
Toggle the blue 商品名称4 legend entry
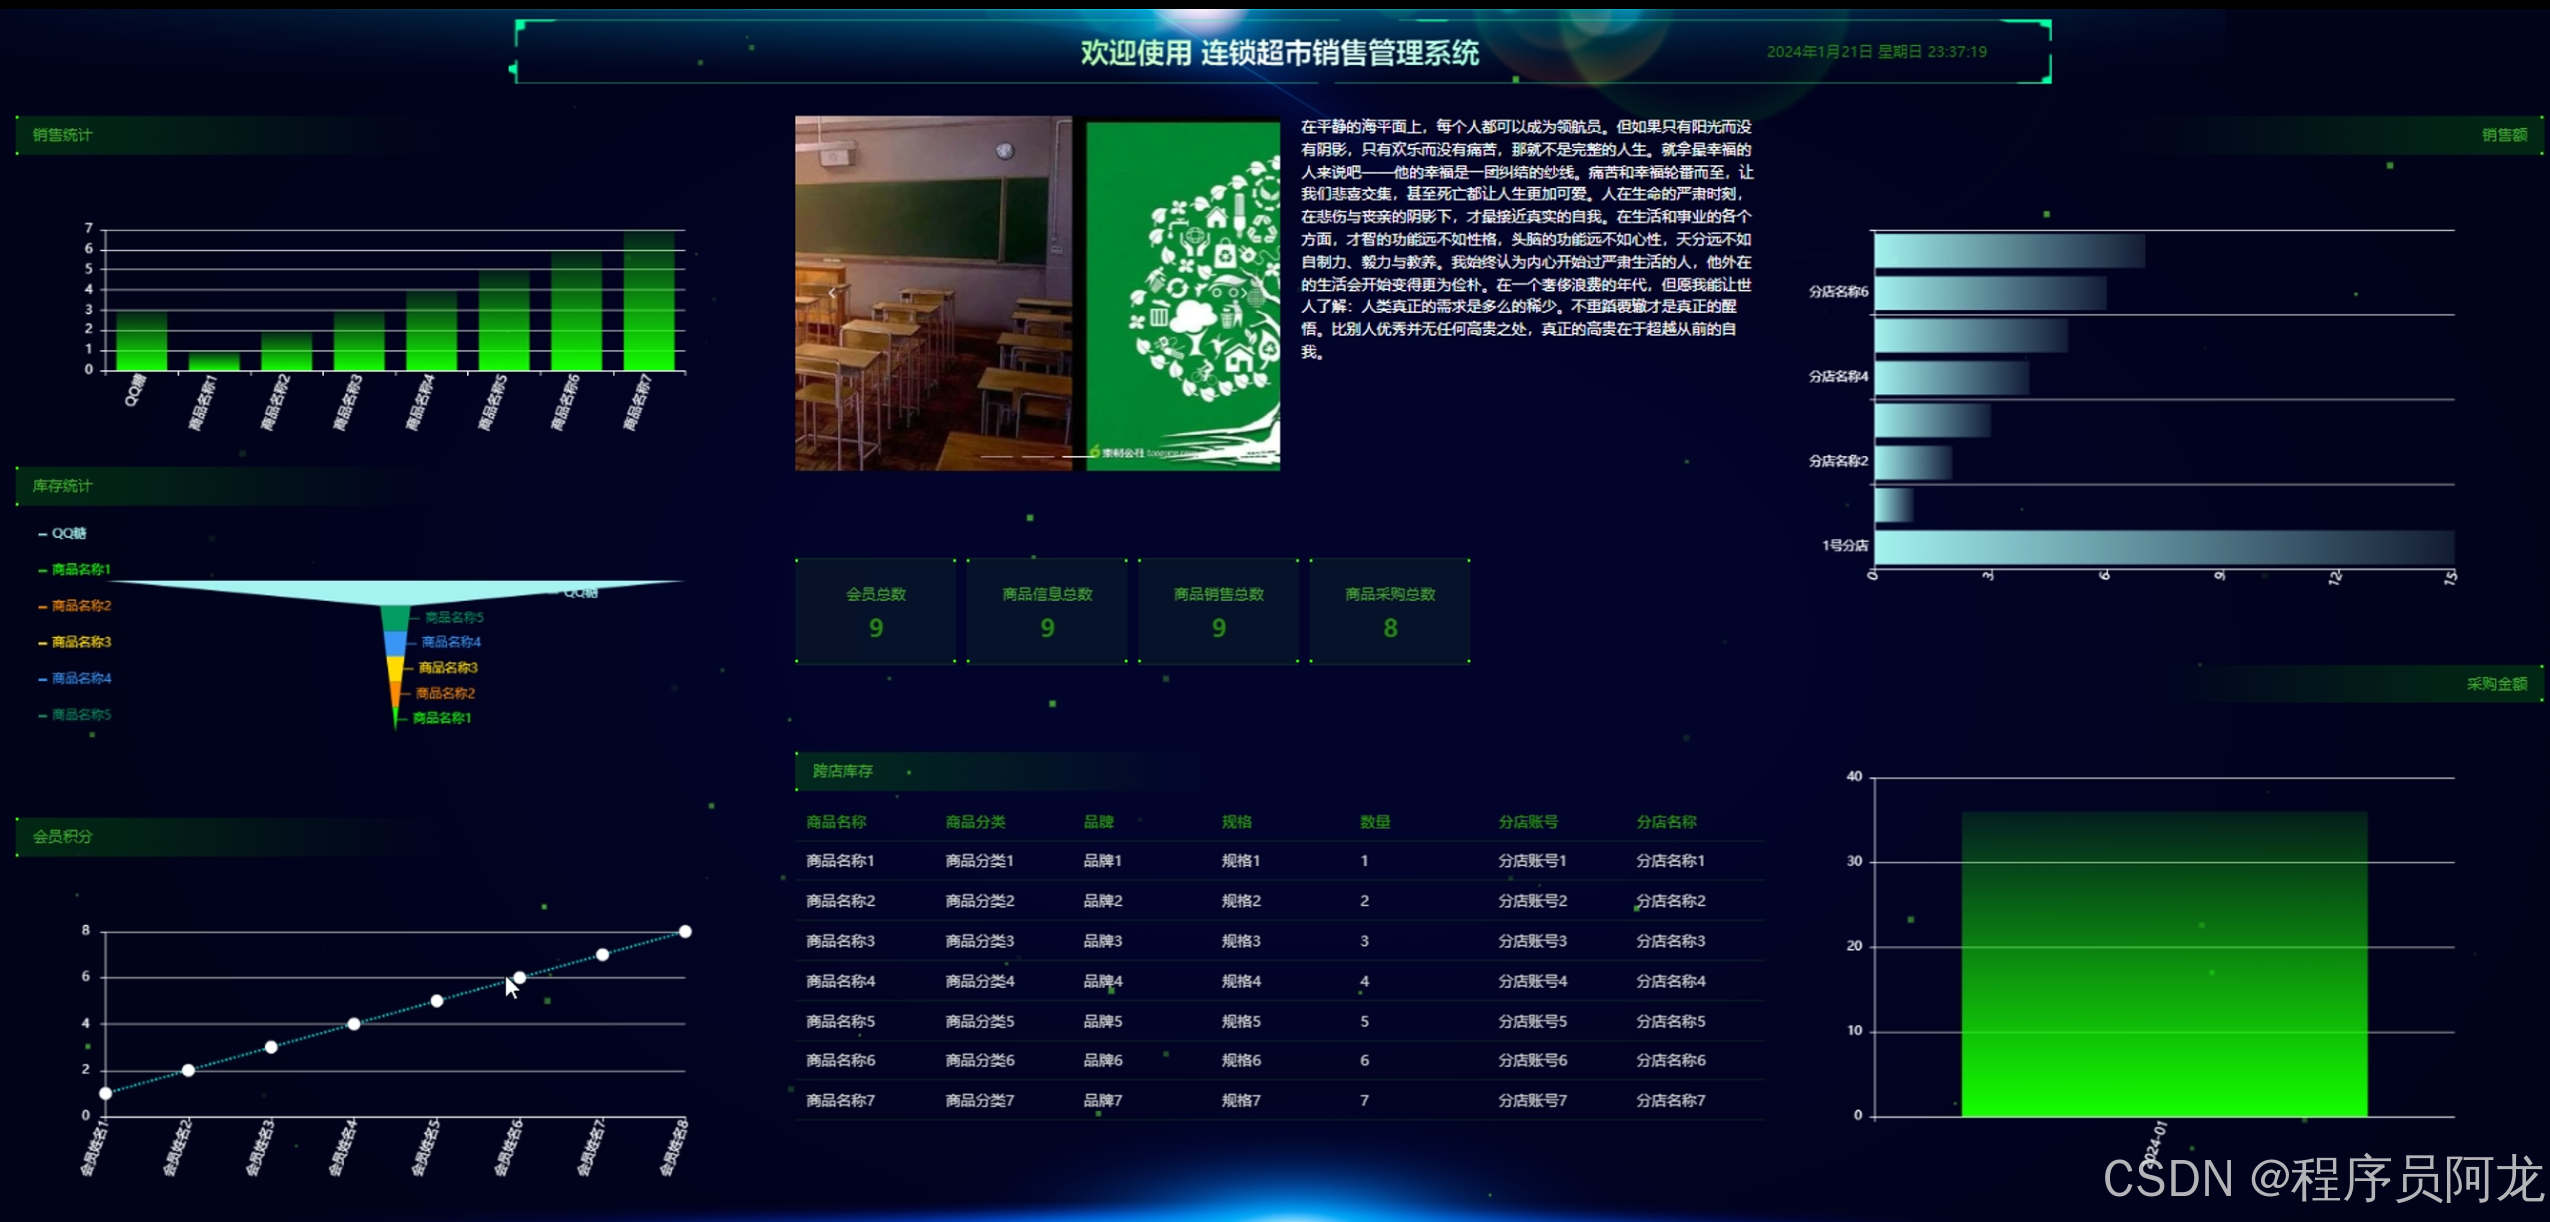(x=74, y=678)
